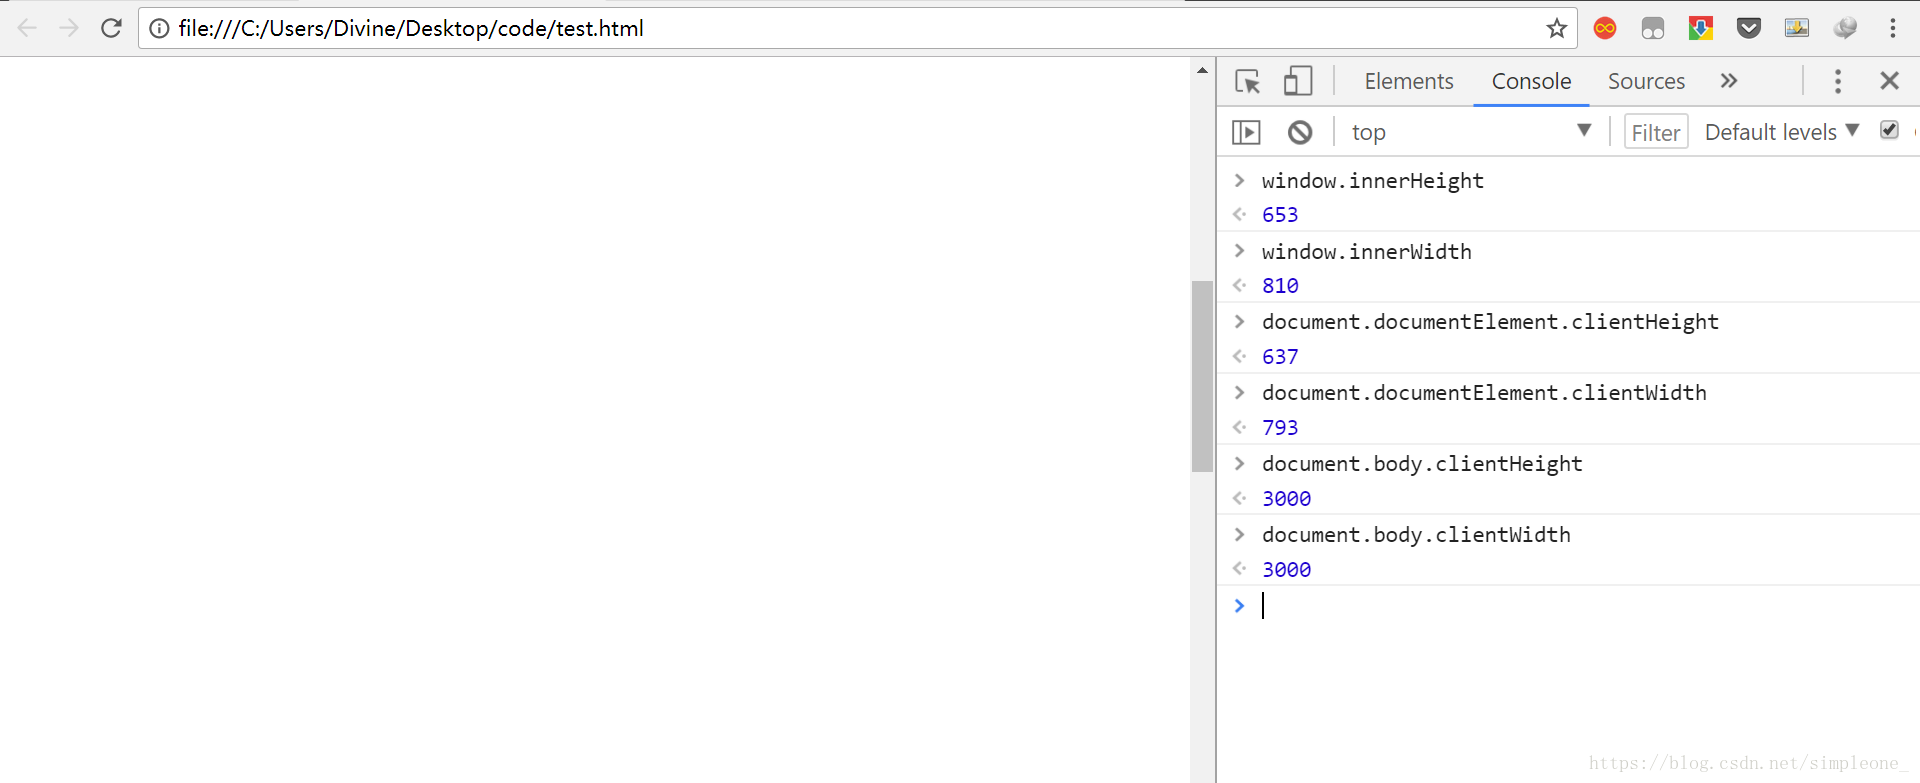The height and width of the screenshot is (783, 1920).
Task: Toggle the device toolbar in DevTools
Action: pyautogui.click(x=1298, y=81)
